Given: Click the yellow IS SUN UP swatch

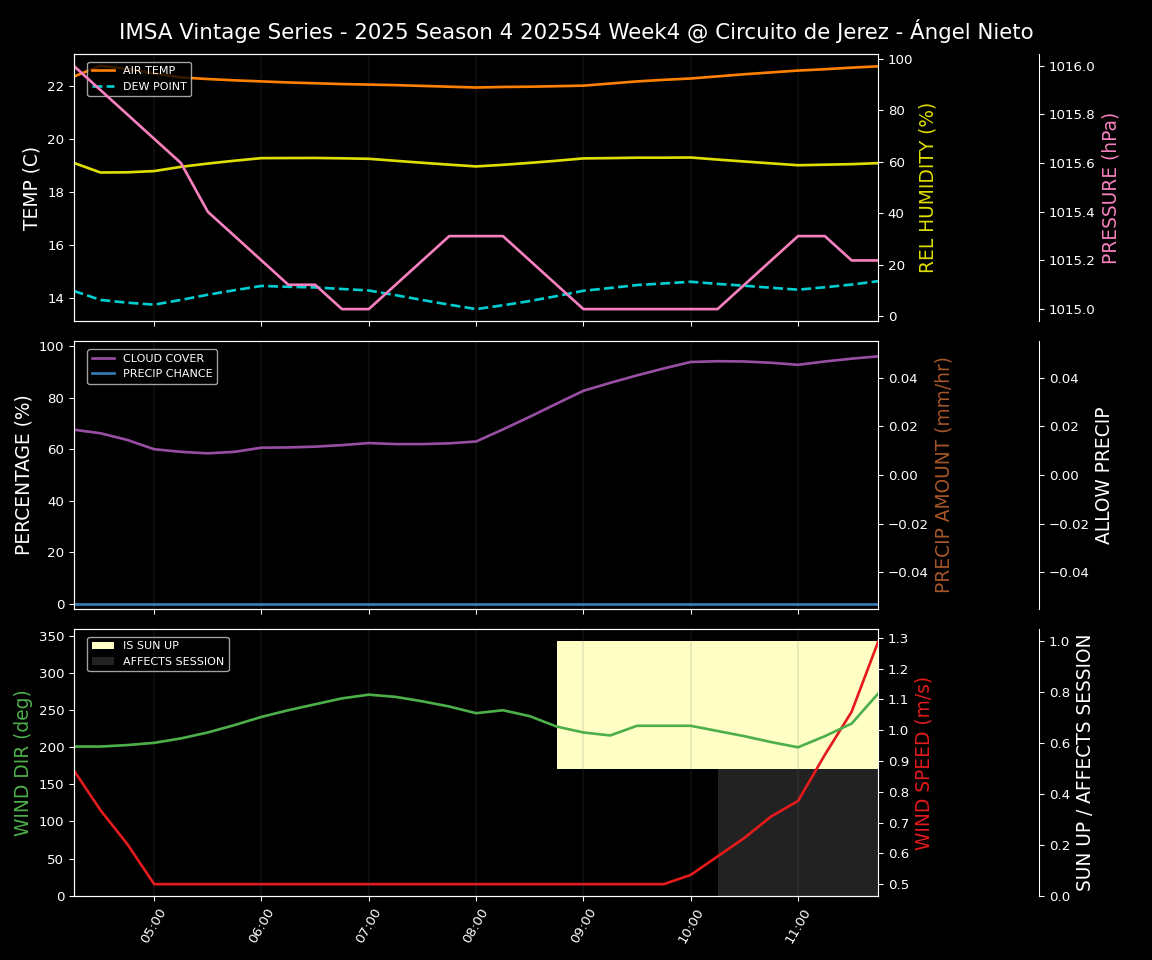Looking at the screenshot, I should click(103, 646).
